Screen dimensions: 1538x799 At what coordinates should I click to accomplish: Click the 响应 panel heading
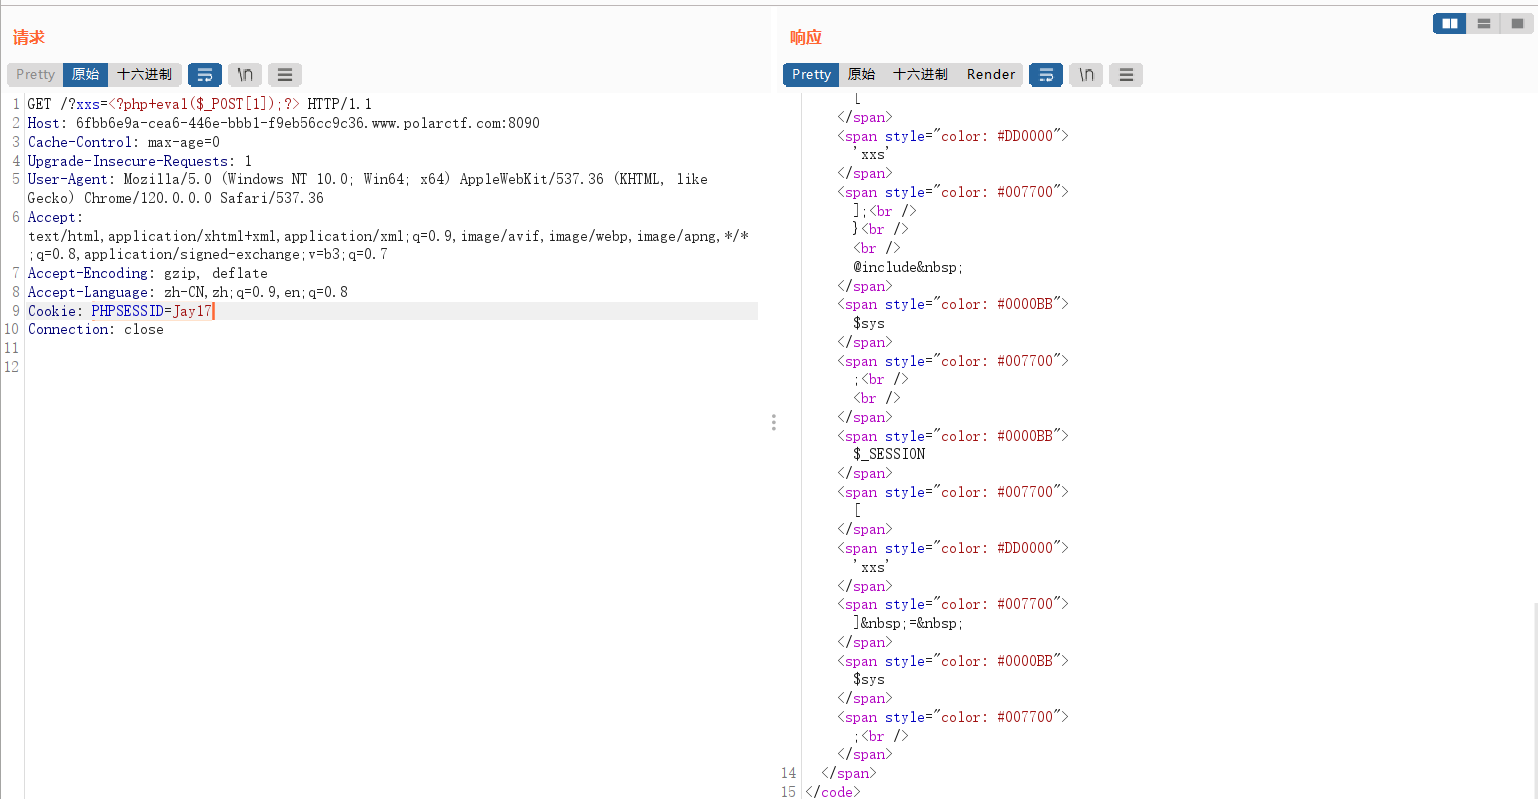806,37
